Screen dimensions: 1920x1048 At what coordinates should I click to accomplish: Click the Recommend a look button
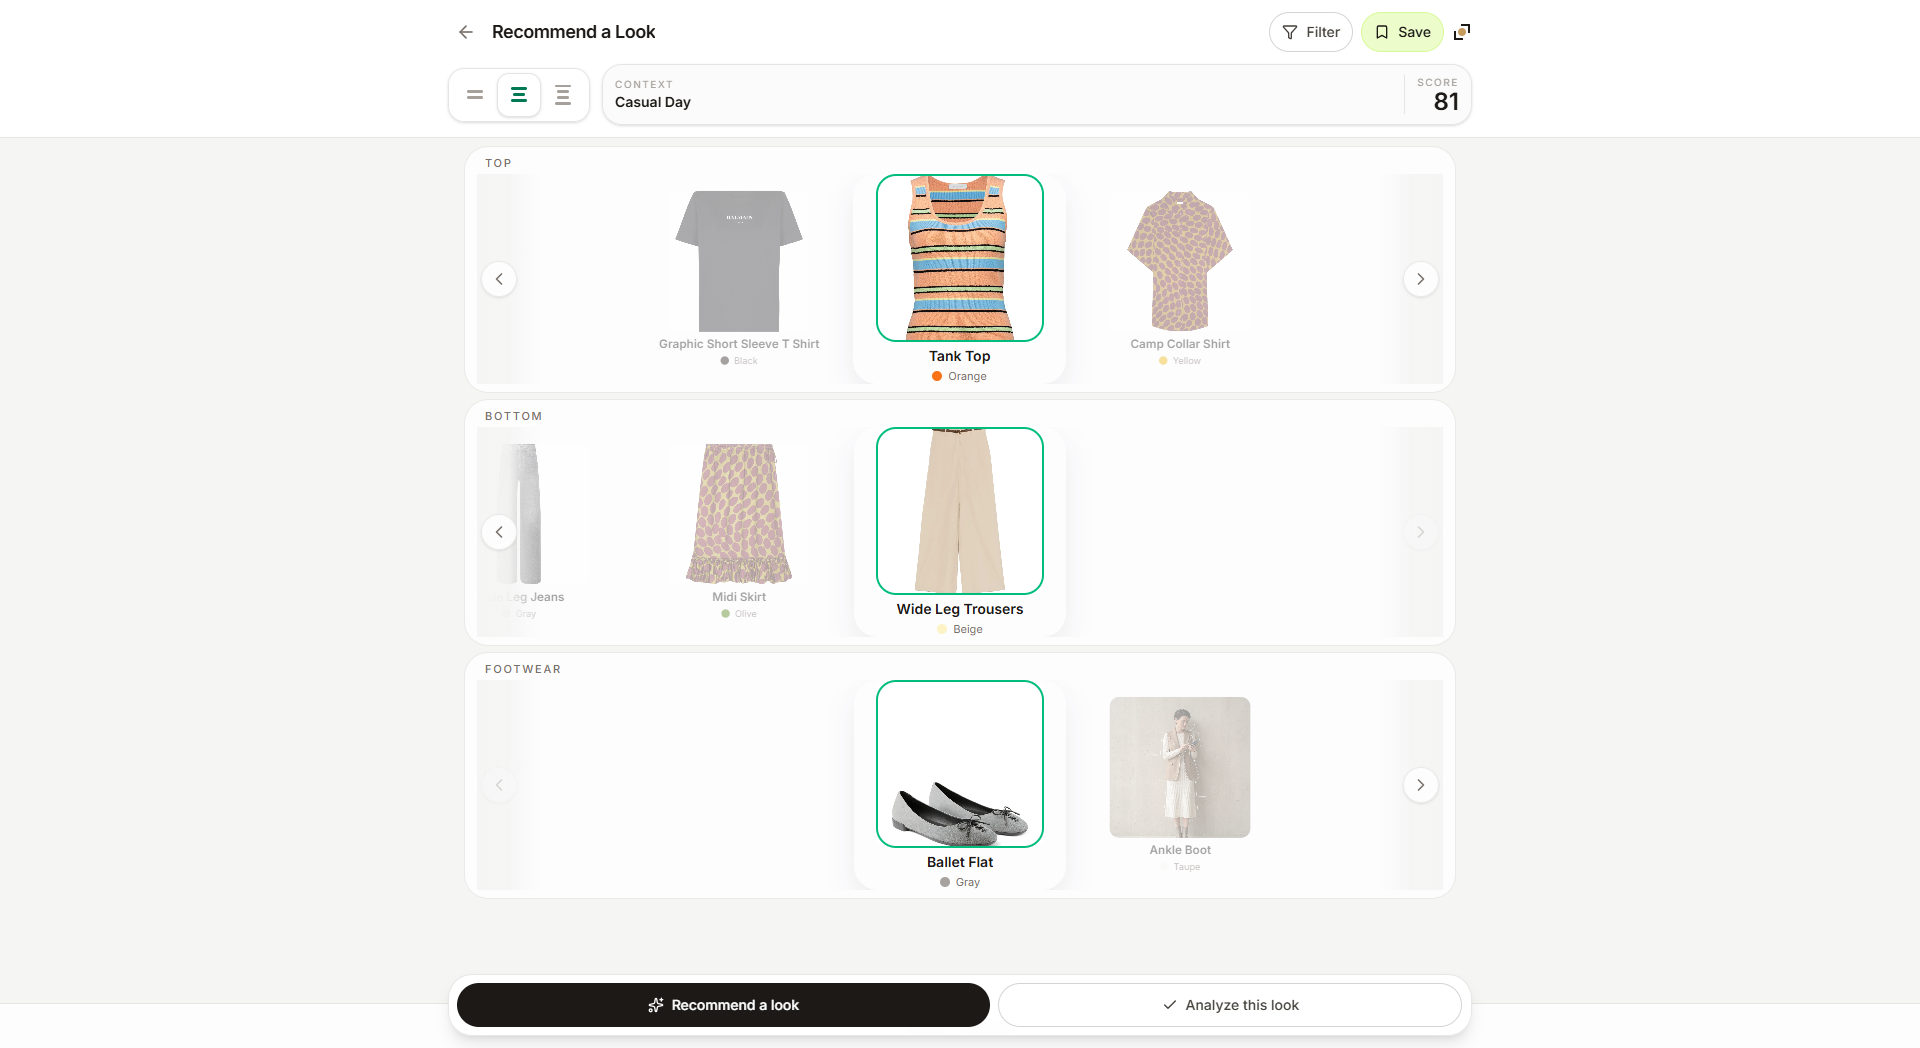722,1005
